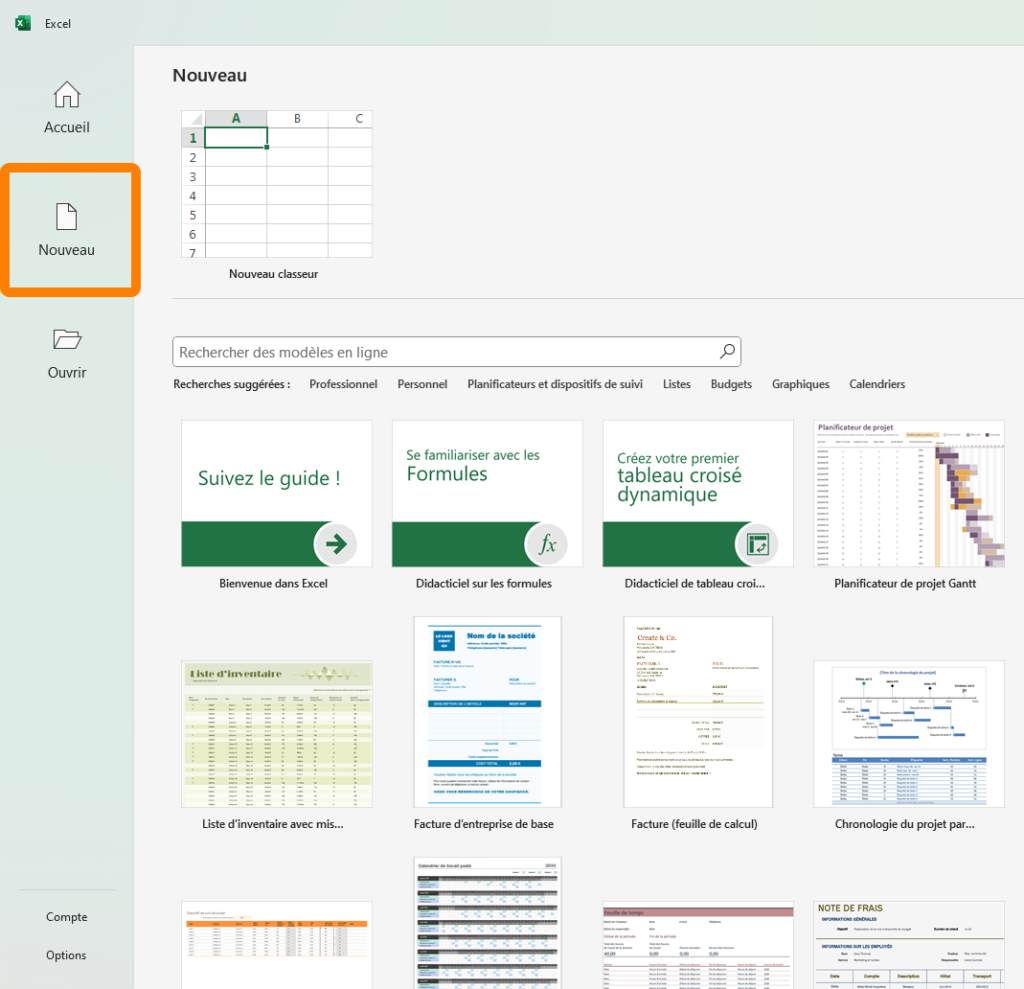Open the orange project tracker template
1024x989 pixels.
[277, 945]
